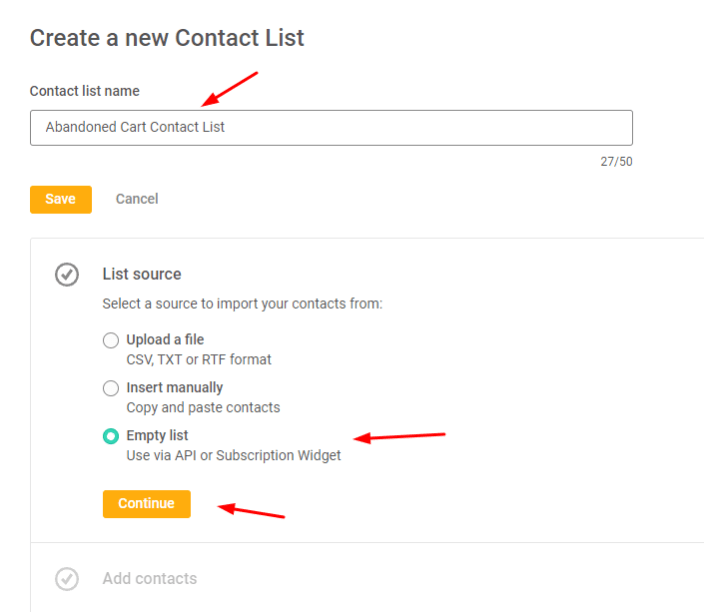Click the Contact list name field label
The height and width of the screenshot is (612, 704).
coord(85,91)
